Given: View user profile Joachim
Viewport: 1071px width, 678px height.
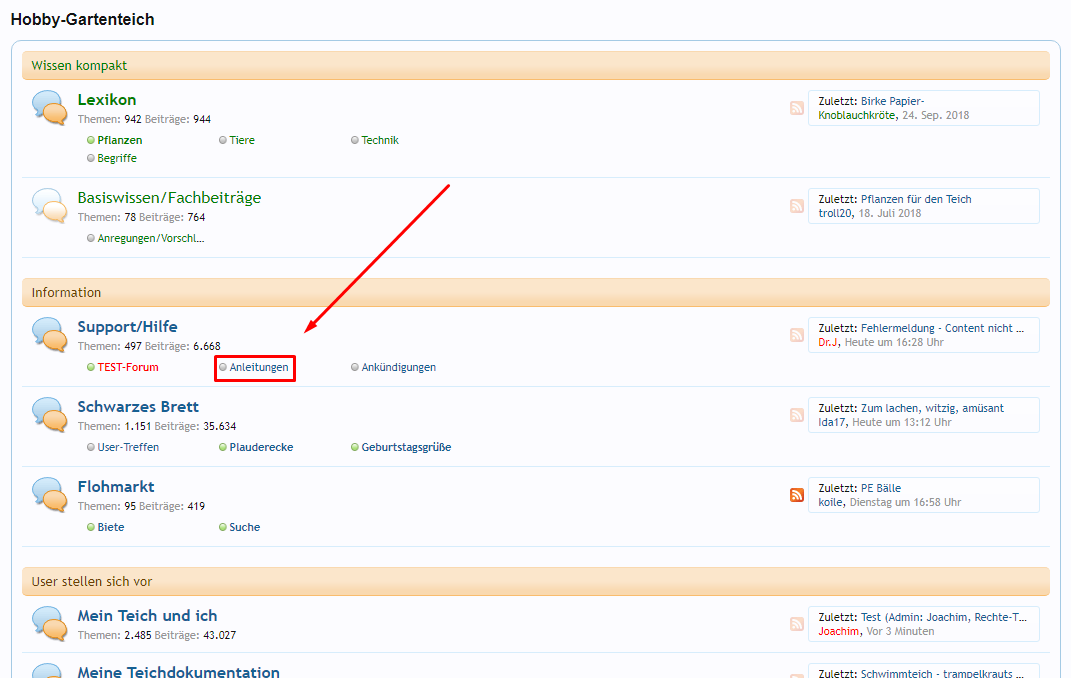Looking at the screenshot, I should click(x=838, y=632).
